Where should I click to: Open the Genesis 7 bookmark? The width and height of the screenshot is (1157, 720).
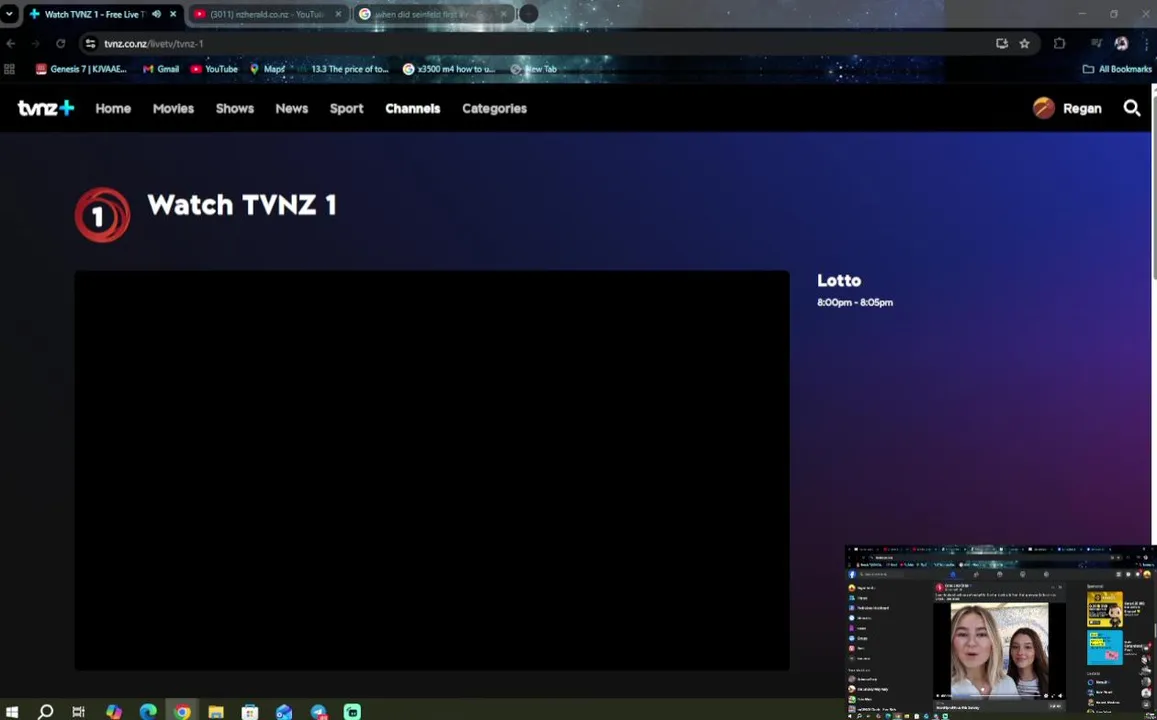[81, 69]
